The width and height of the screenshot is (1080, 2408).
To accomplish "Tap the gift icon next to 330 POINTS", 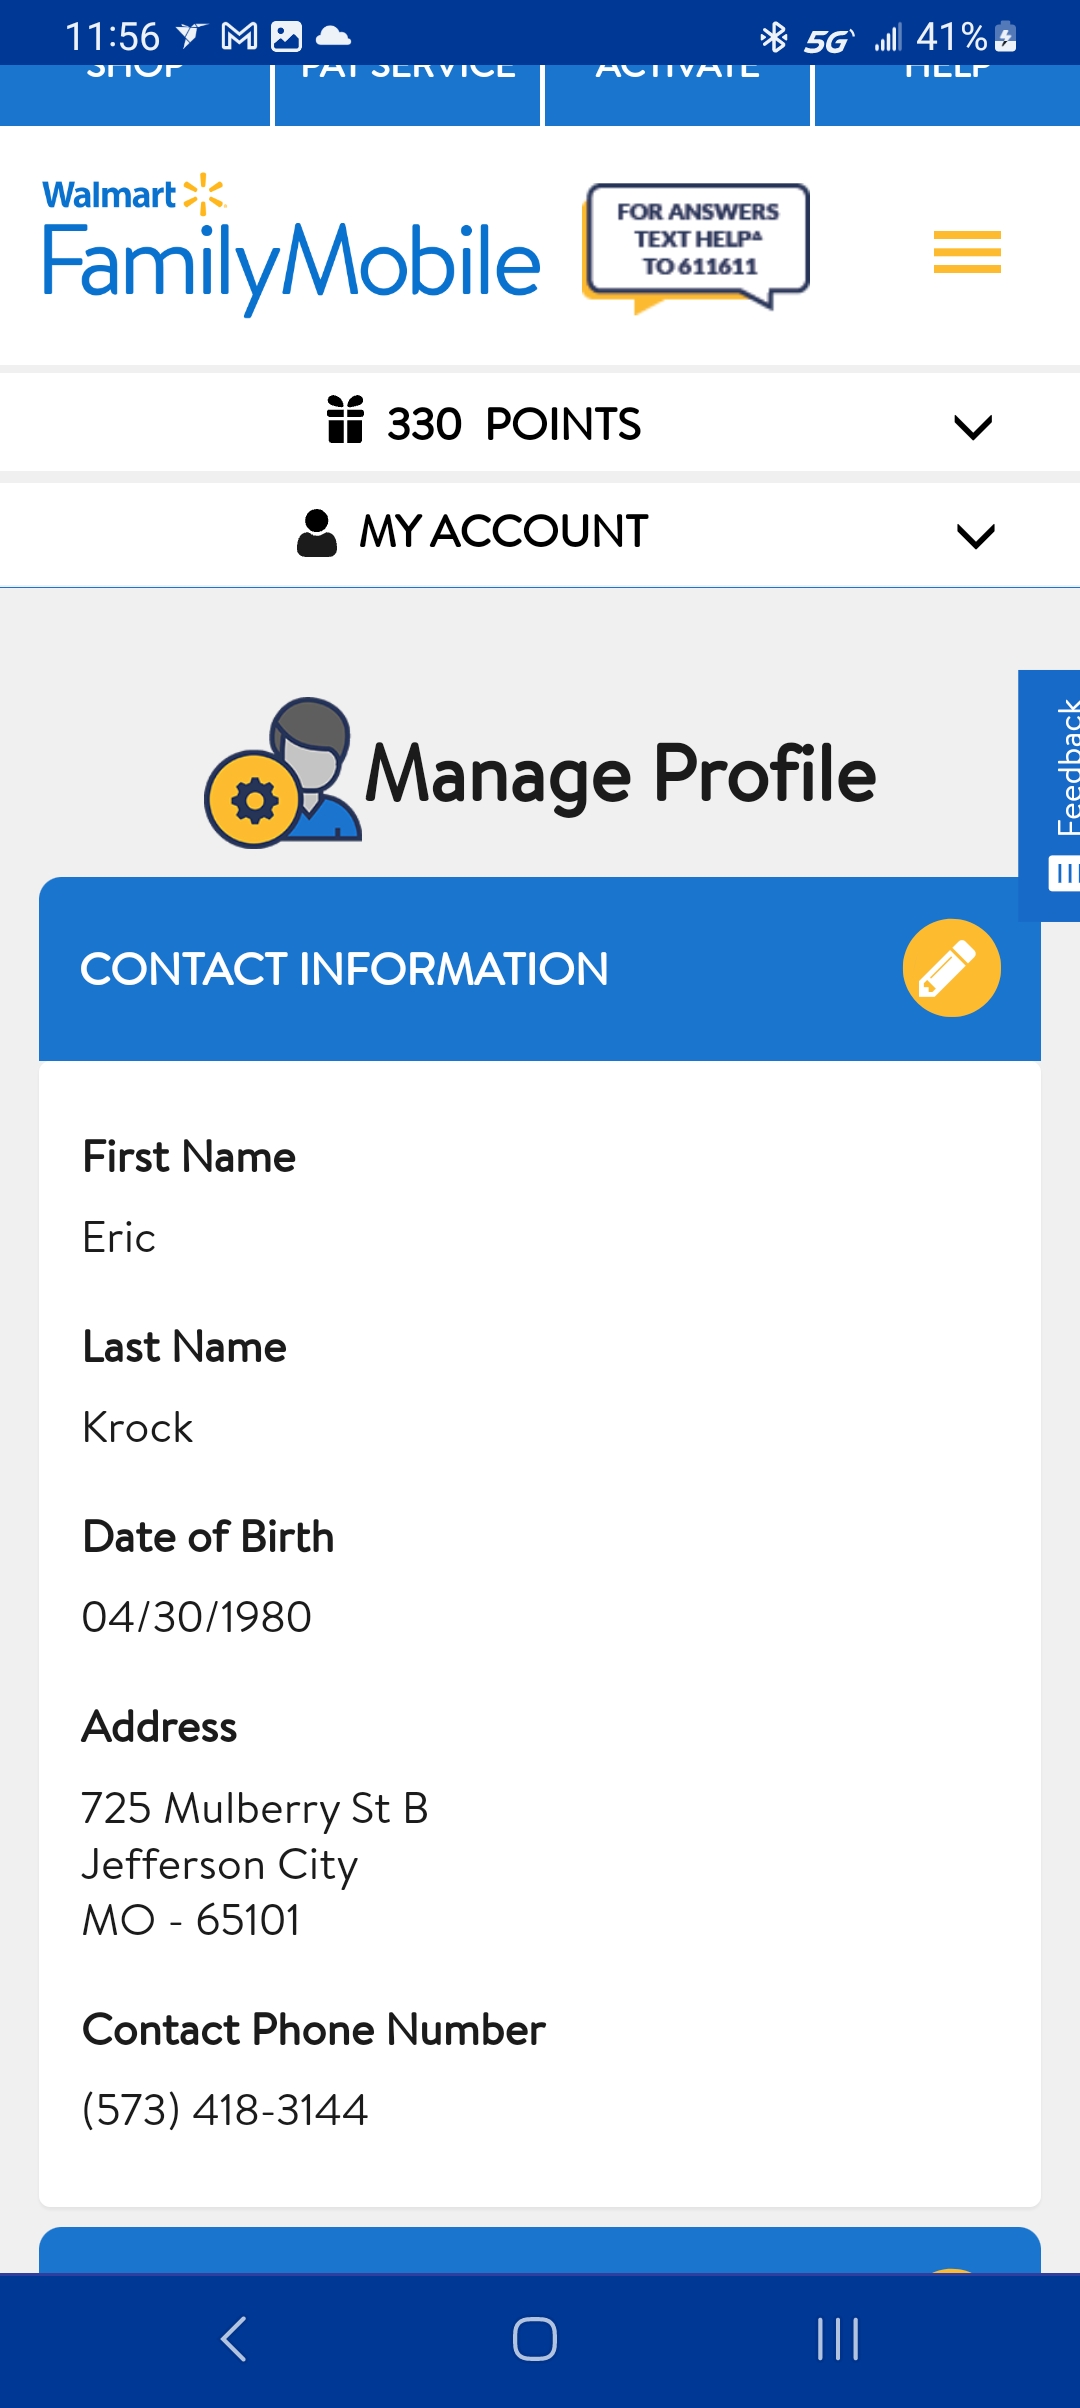I will (x=343, y=422).
